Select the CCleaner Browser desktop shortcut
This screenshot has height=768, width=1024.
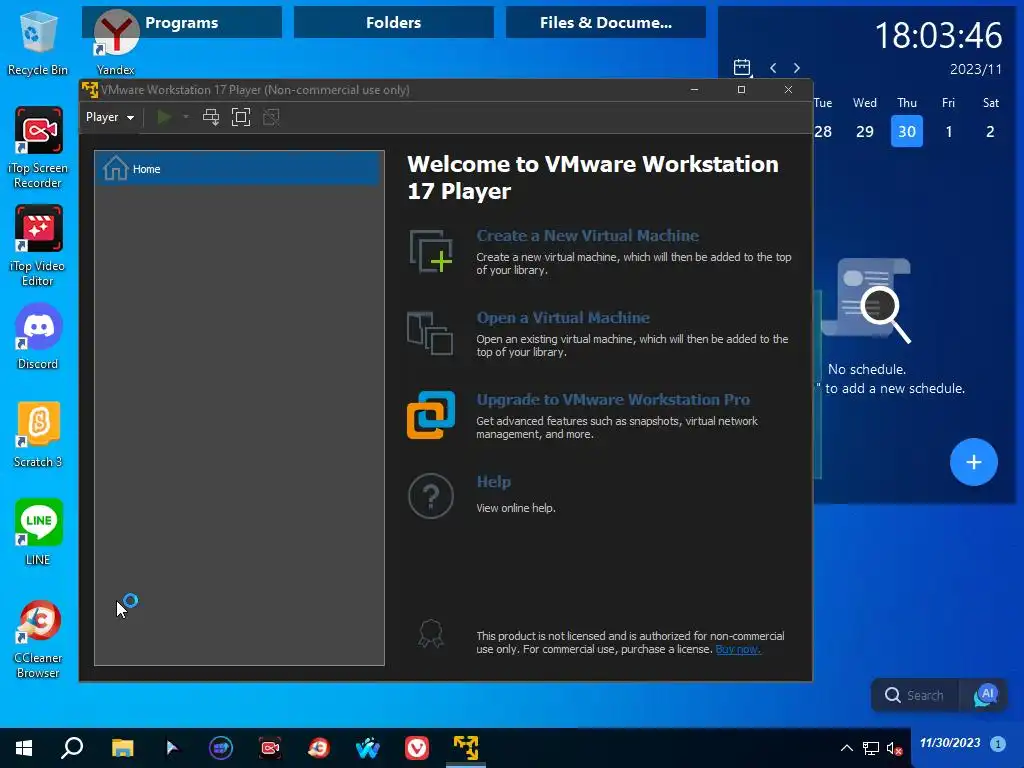[x=38, y=639]
